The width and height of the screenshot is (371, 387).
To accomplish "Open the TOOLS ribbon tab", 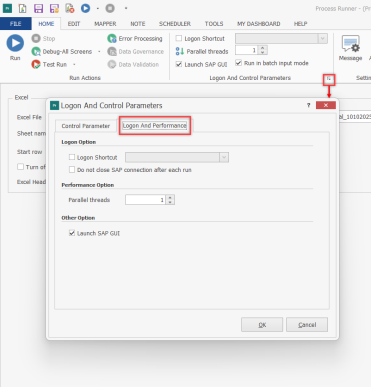I will pos(214,24).
